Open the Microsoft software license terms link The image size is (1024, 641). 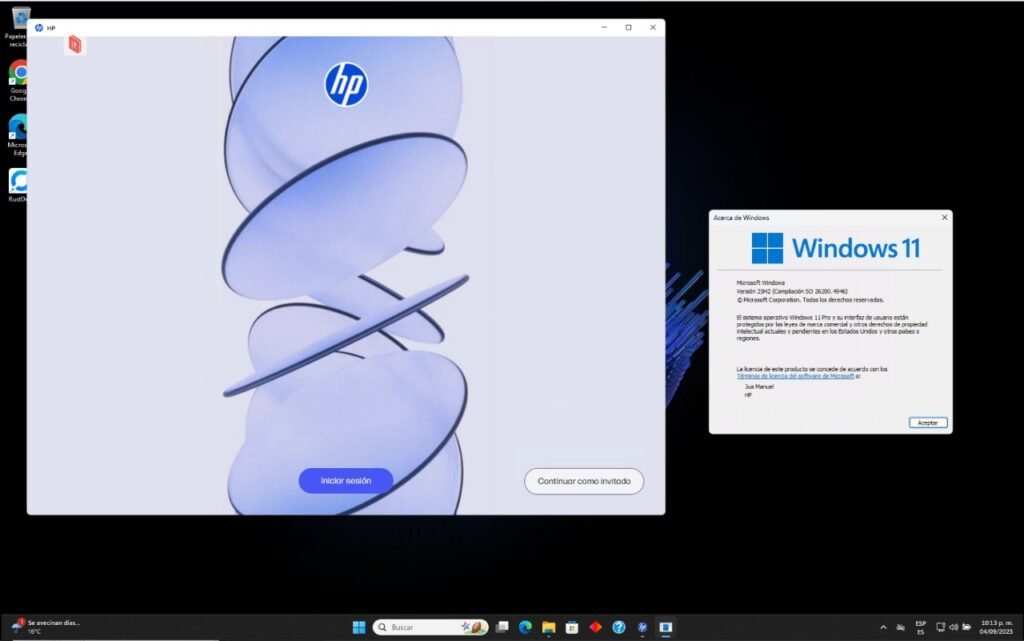click(x=796, y=376)
